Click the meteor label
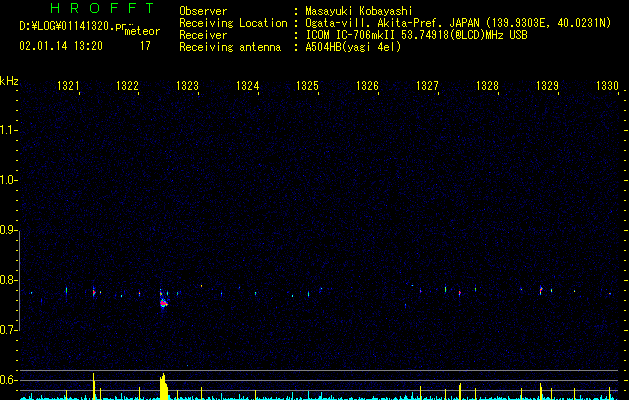This screenshot has height=400, width=629. [142, 31]
